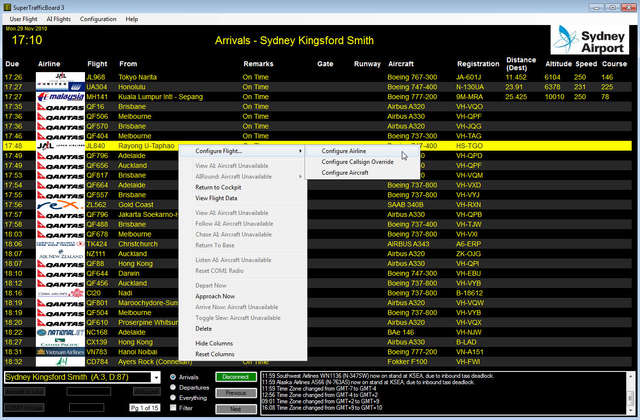
Task: Click the Flight column header
Action: tap(97, 64)
